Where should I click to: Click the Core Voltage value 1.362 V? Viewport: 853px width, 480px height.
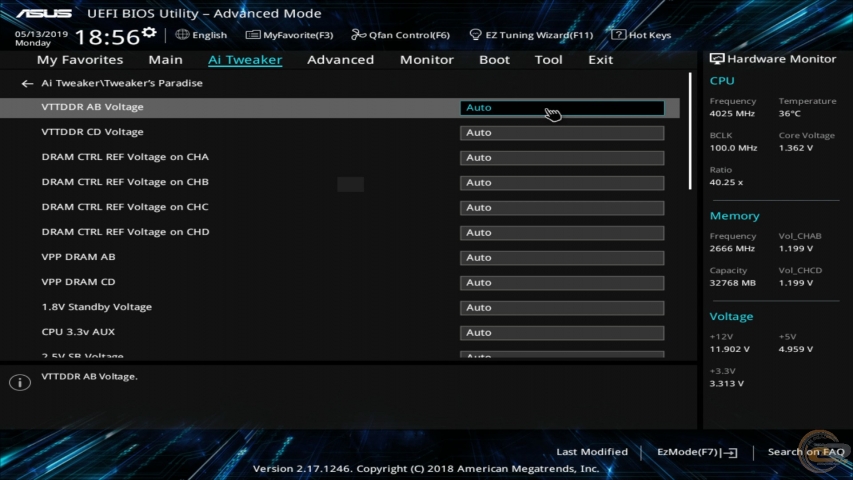point(796,148)
